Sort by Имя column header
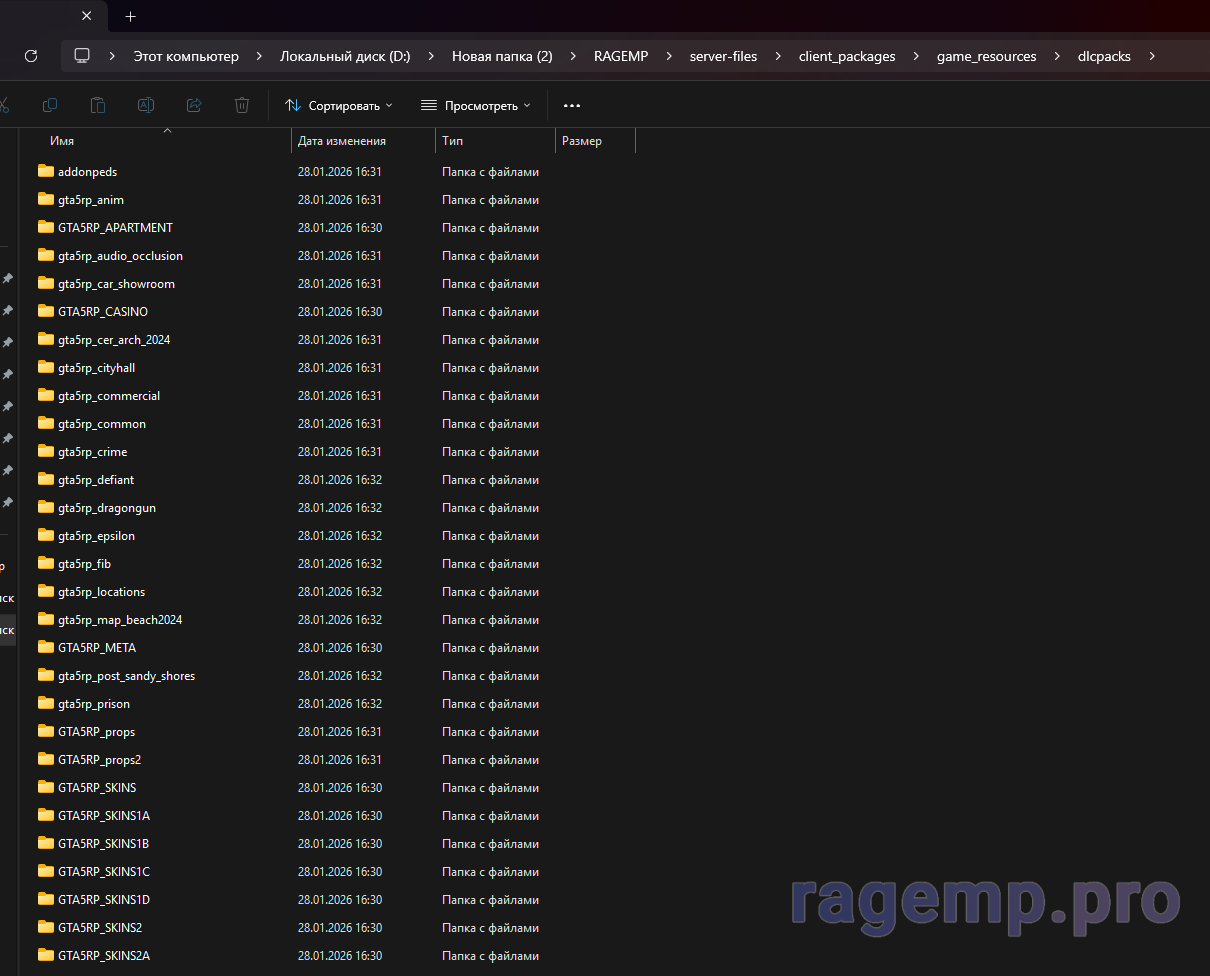This screenshot has width=1210, height=976. tap(62, 141)
